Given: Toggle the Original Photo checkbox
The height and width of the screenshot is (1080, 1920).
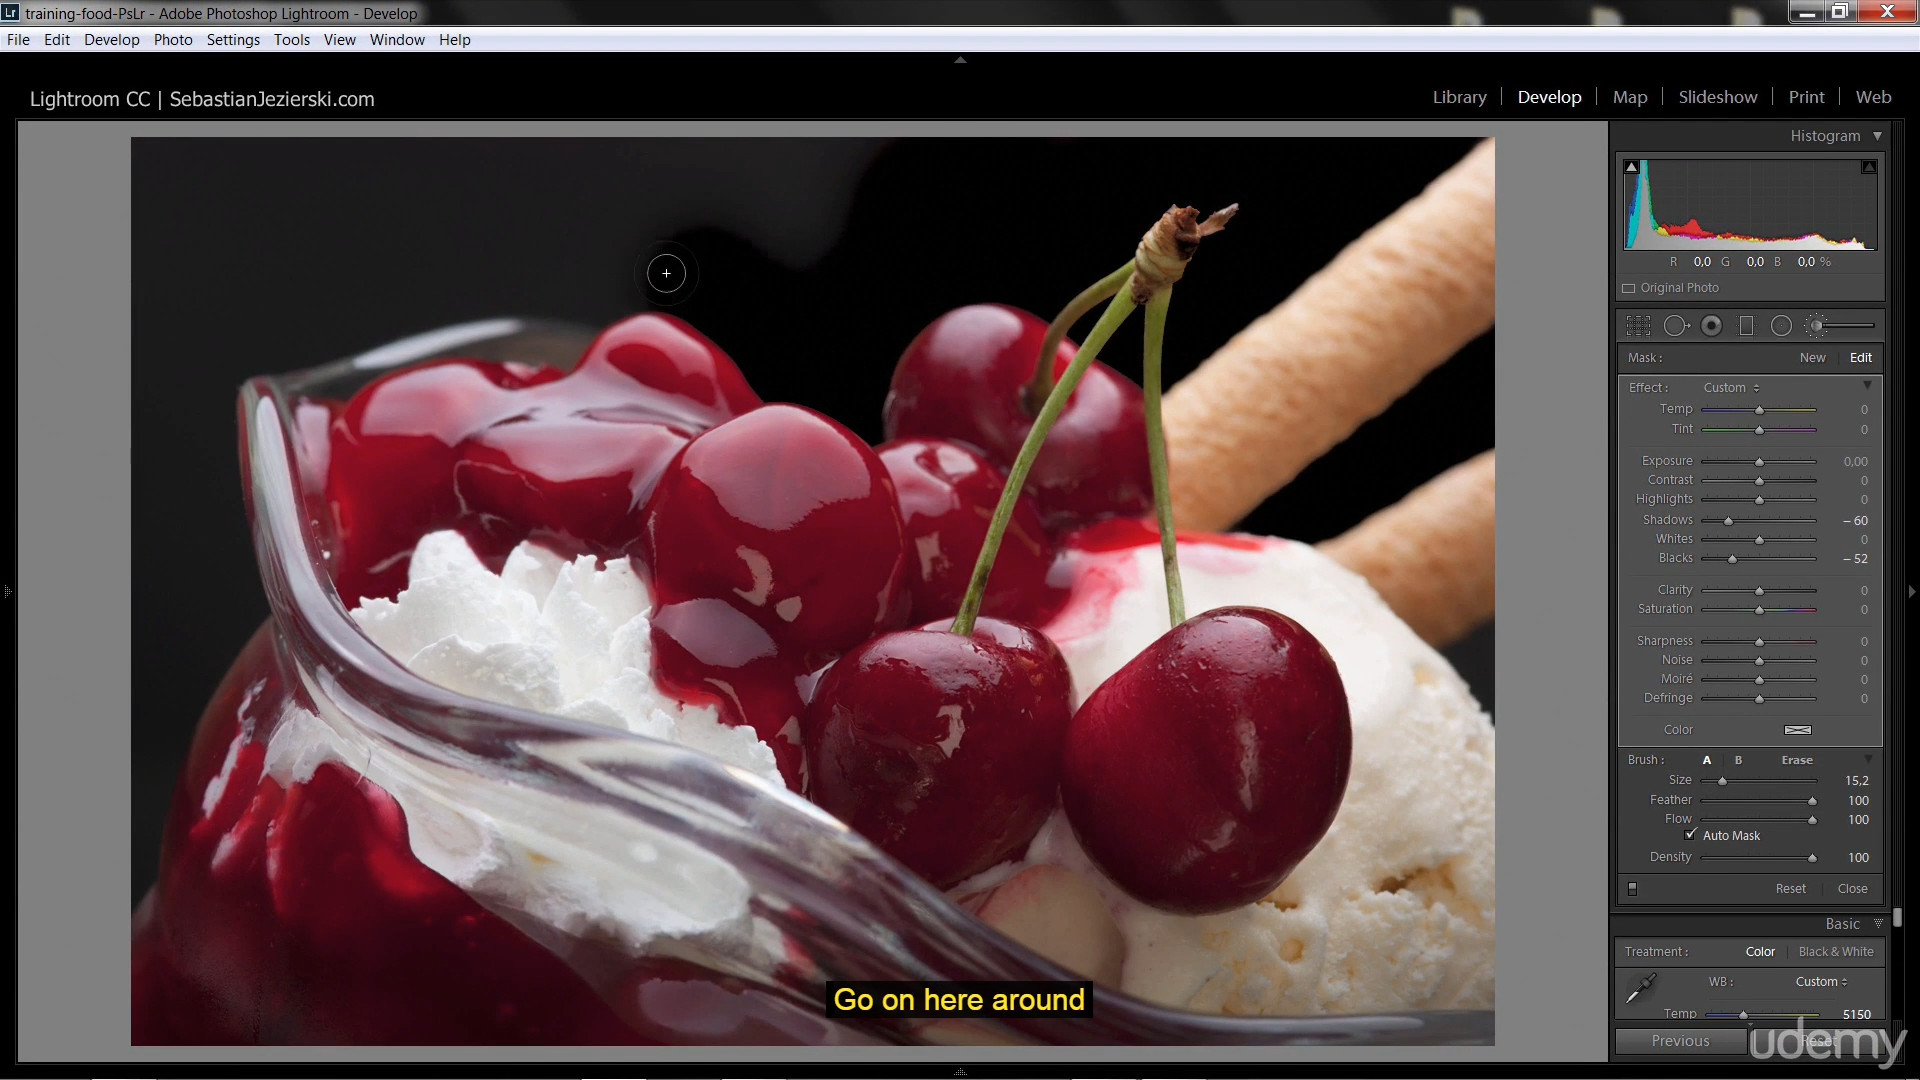Looking at the screenshot, I should pos(1629,288).
